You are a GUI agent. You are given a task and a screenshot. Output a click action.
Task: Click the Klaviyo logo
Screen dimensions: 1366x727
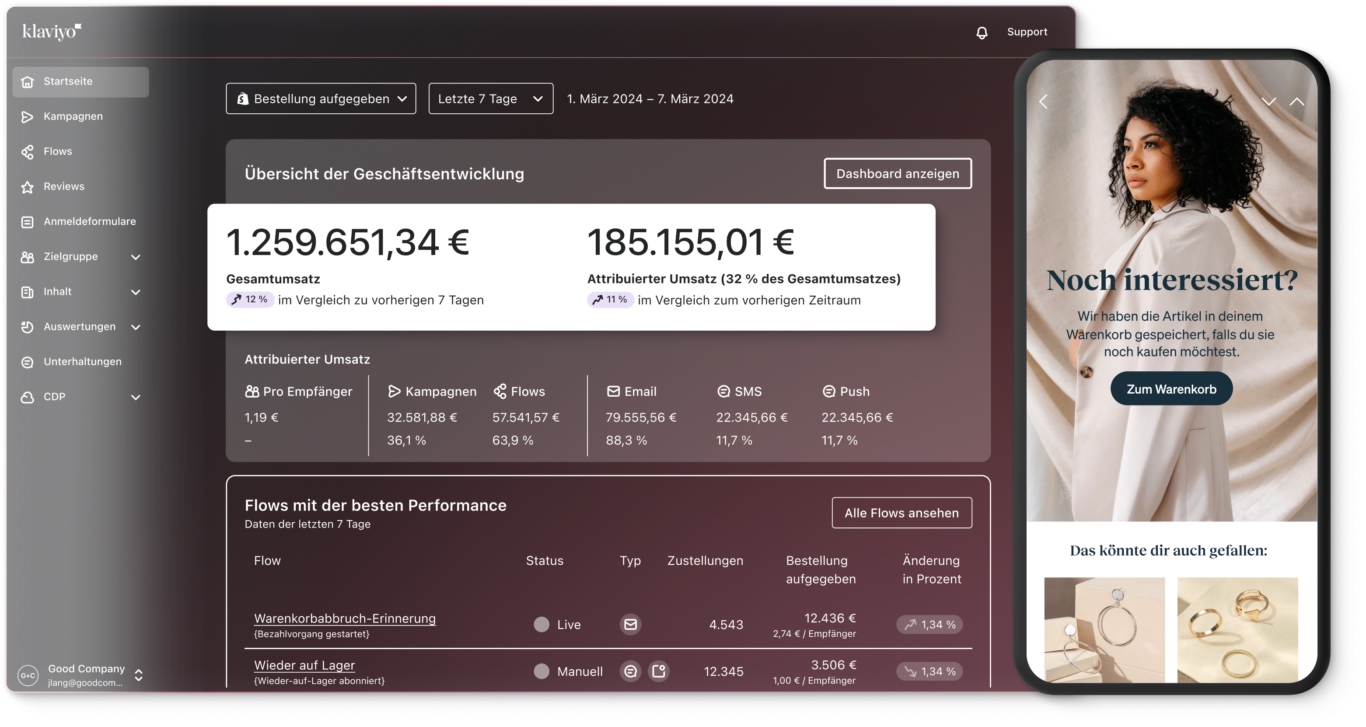coord(52,32)
